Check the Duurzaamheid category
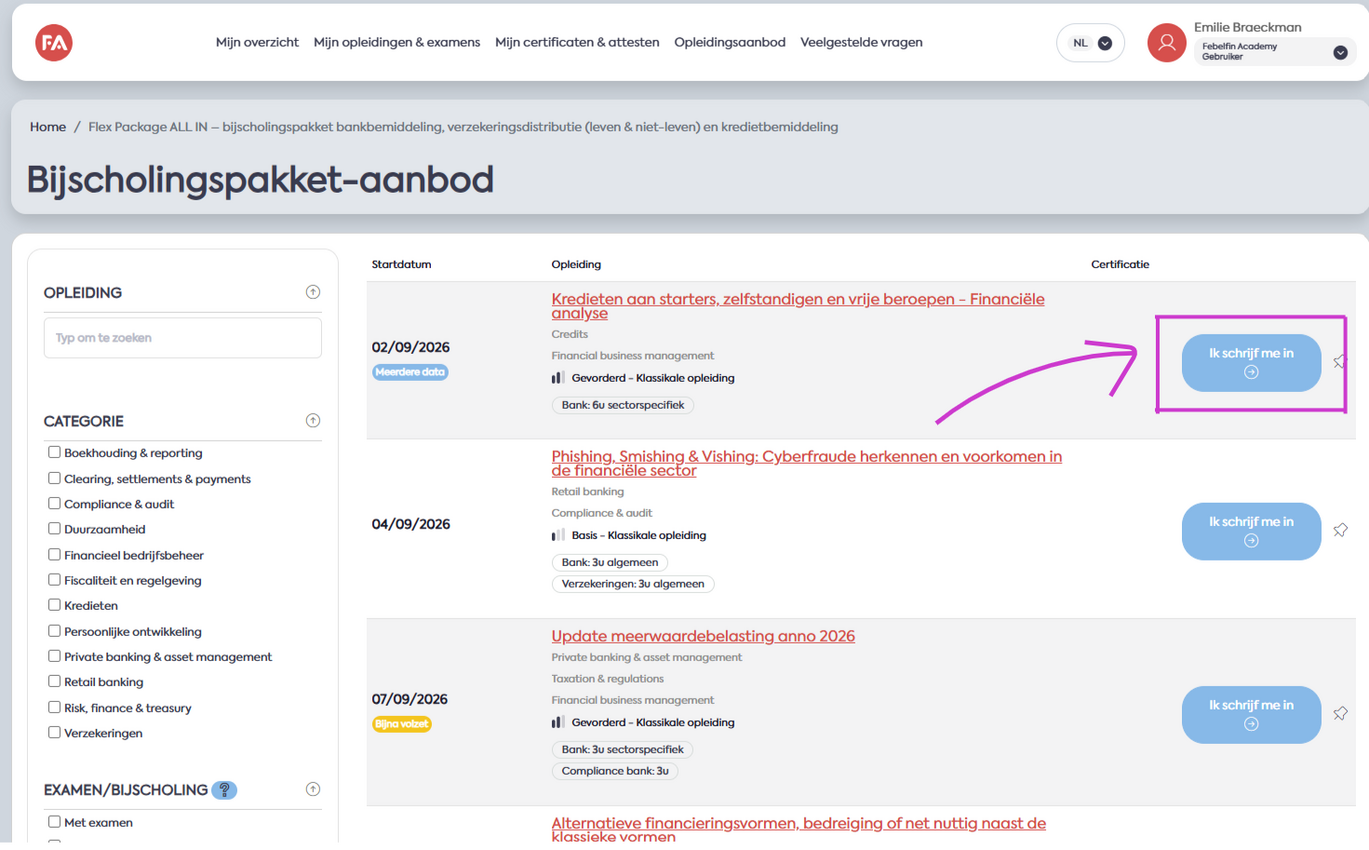 (x=54, y=528)
